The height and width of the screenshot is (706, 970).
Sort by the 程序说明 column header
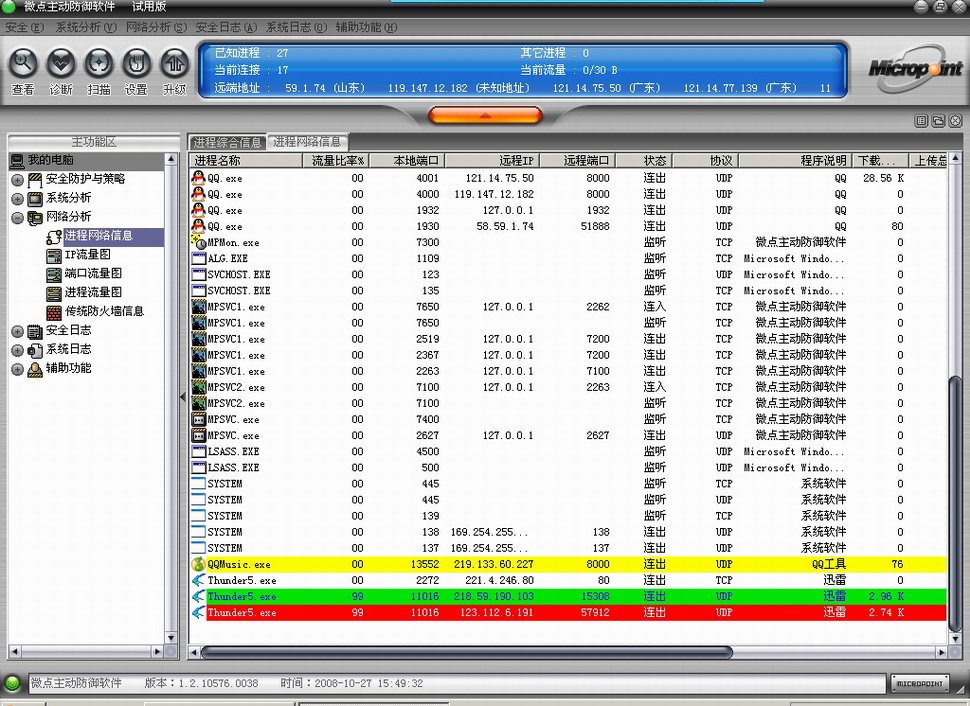click(x=796, y=161)
